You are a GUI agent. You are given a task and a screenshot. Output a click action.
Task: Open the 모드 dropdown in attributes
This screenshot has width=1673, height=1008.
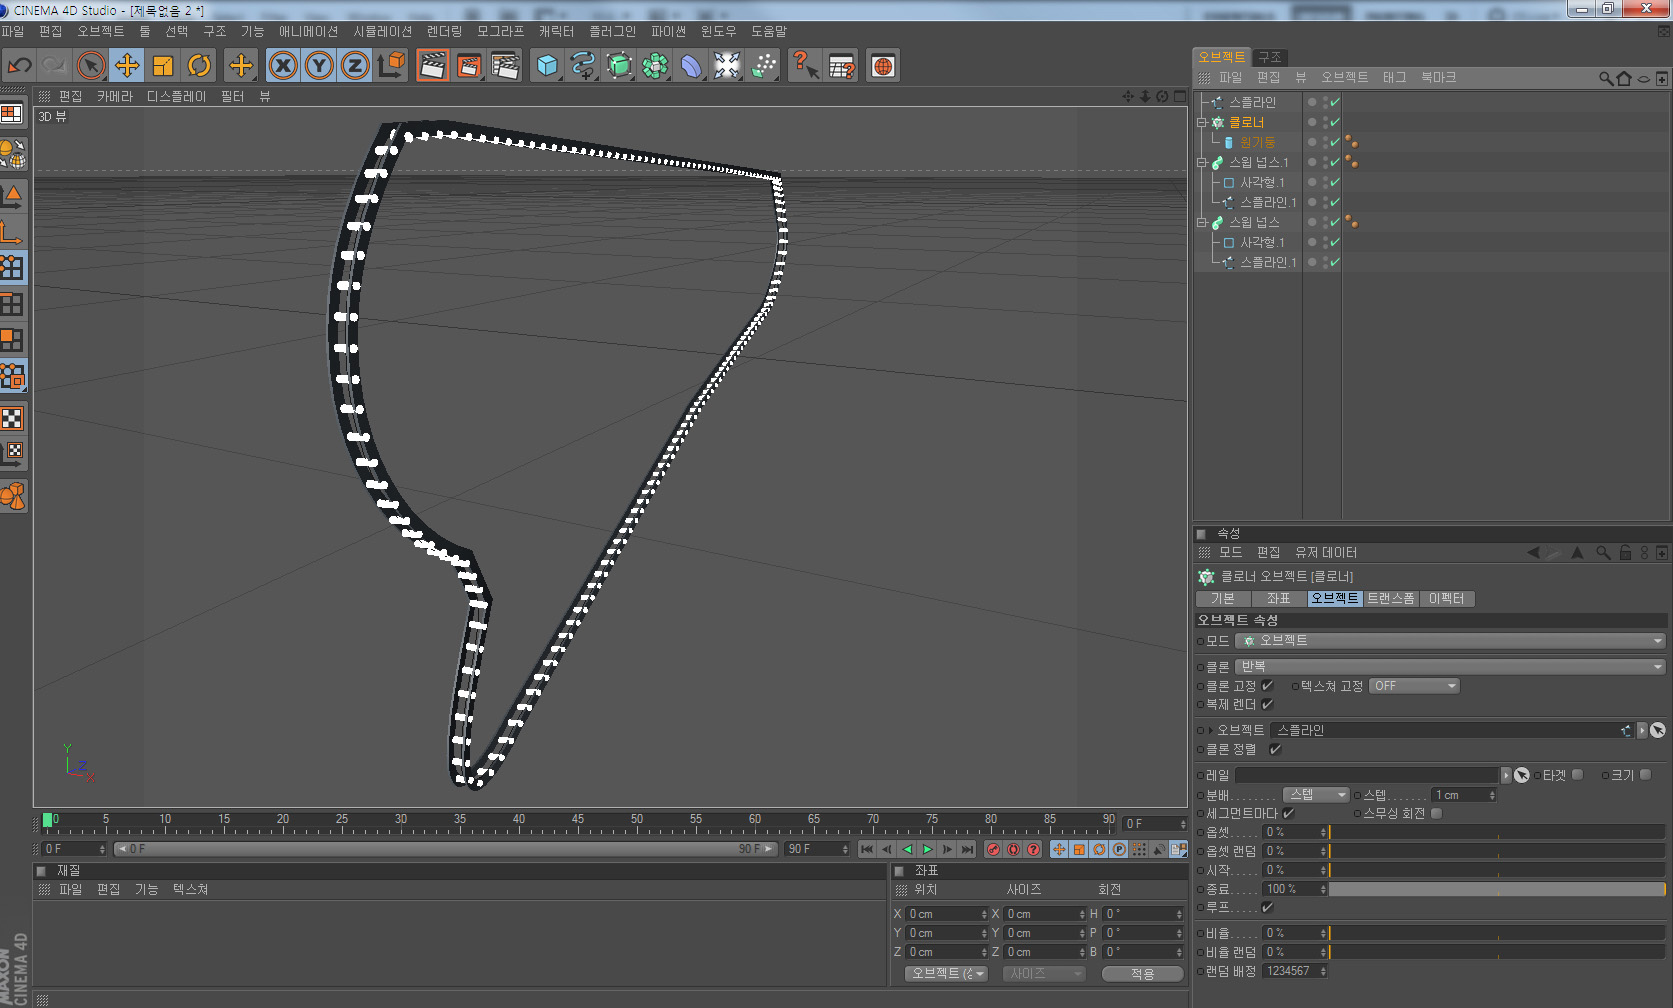tap(1450, 641)
